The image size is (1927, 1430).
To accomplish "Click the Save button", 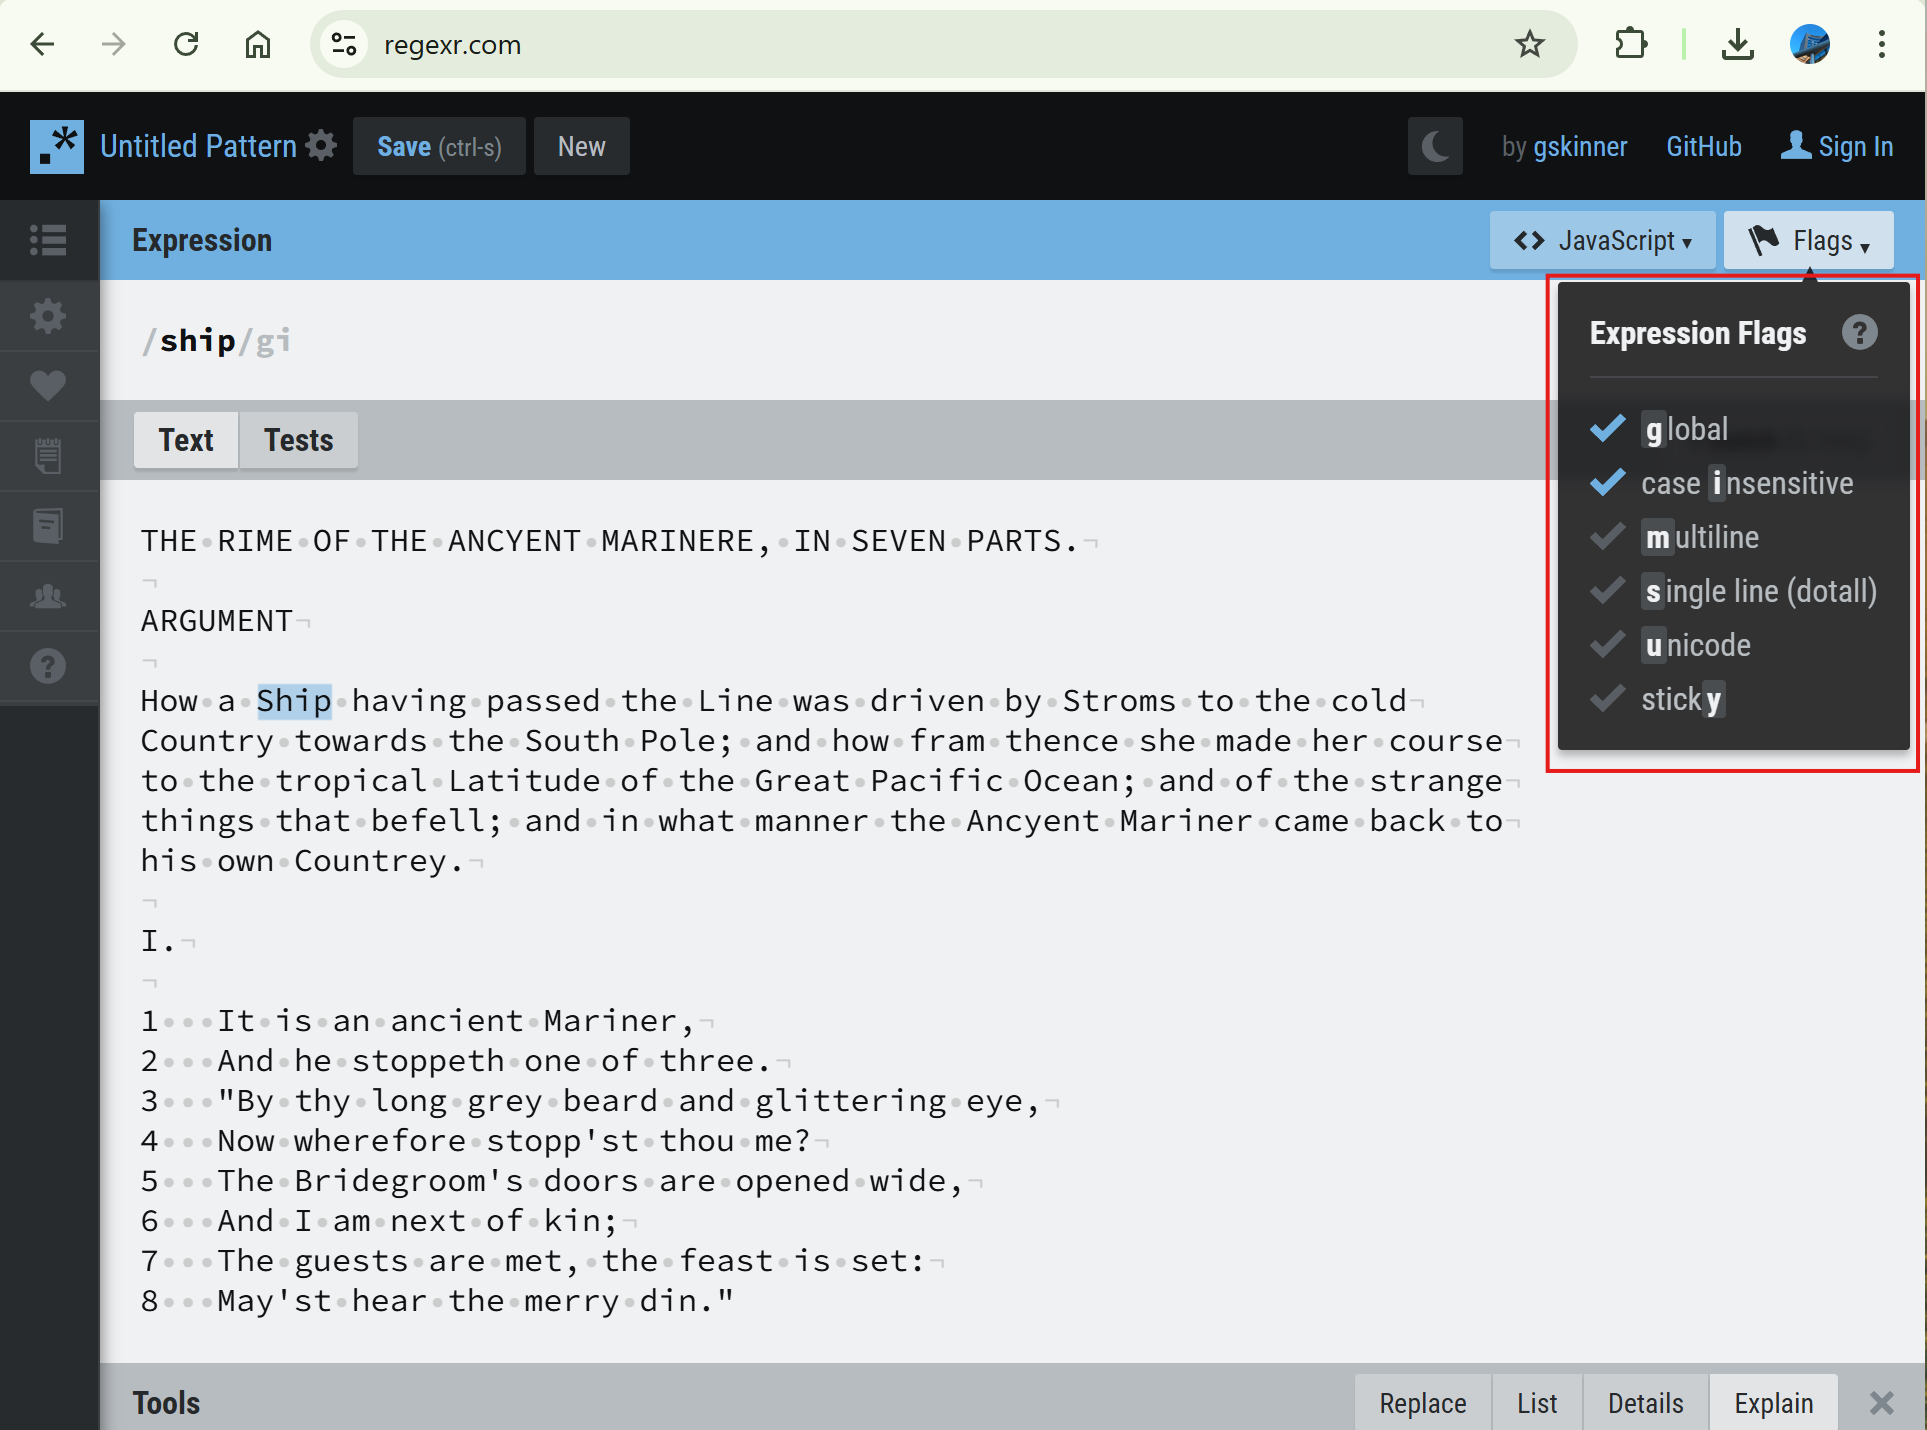I will [x=439, y=147].
